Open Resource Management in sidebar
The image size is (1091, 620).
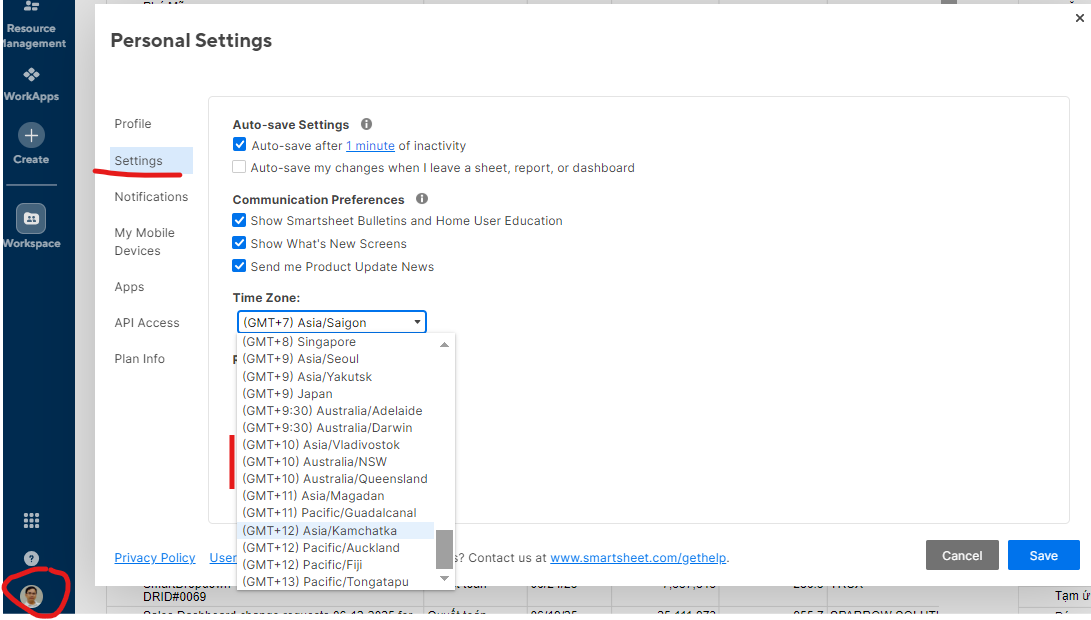(31, 25)
